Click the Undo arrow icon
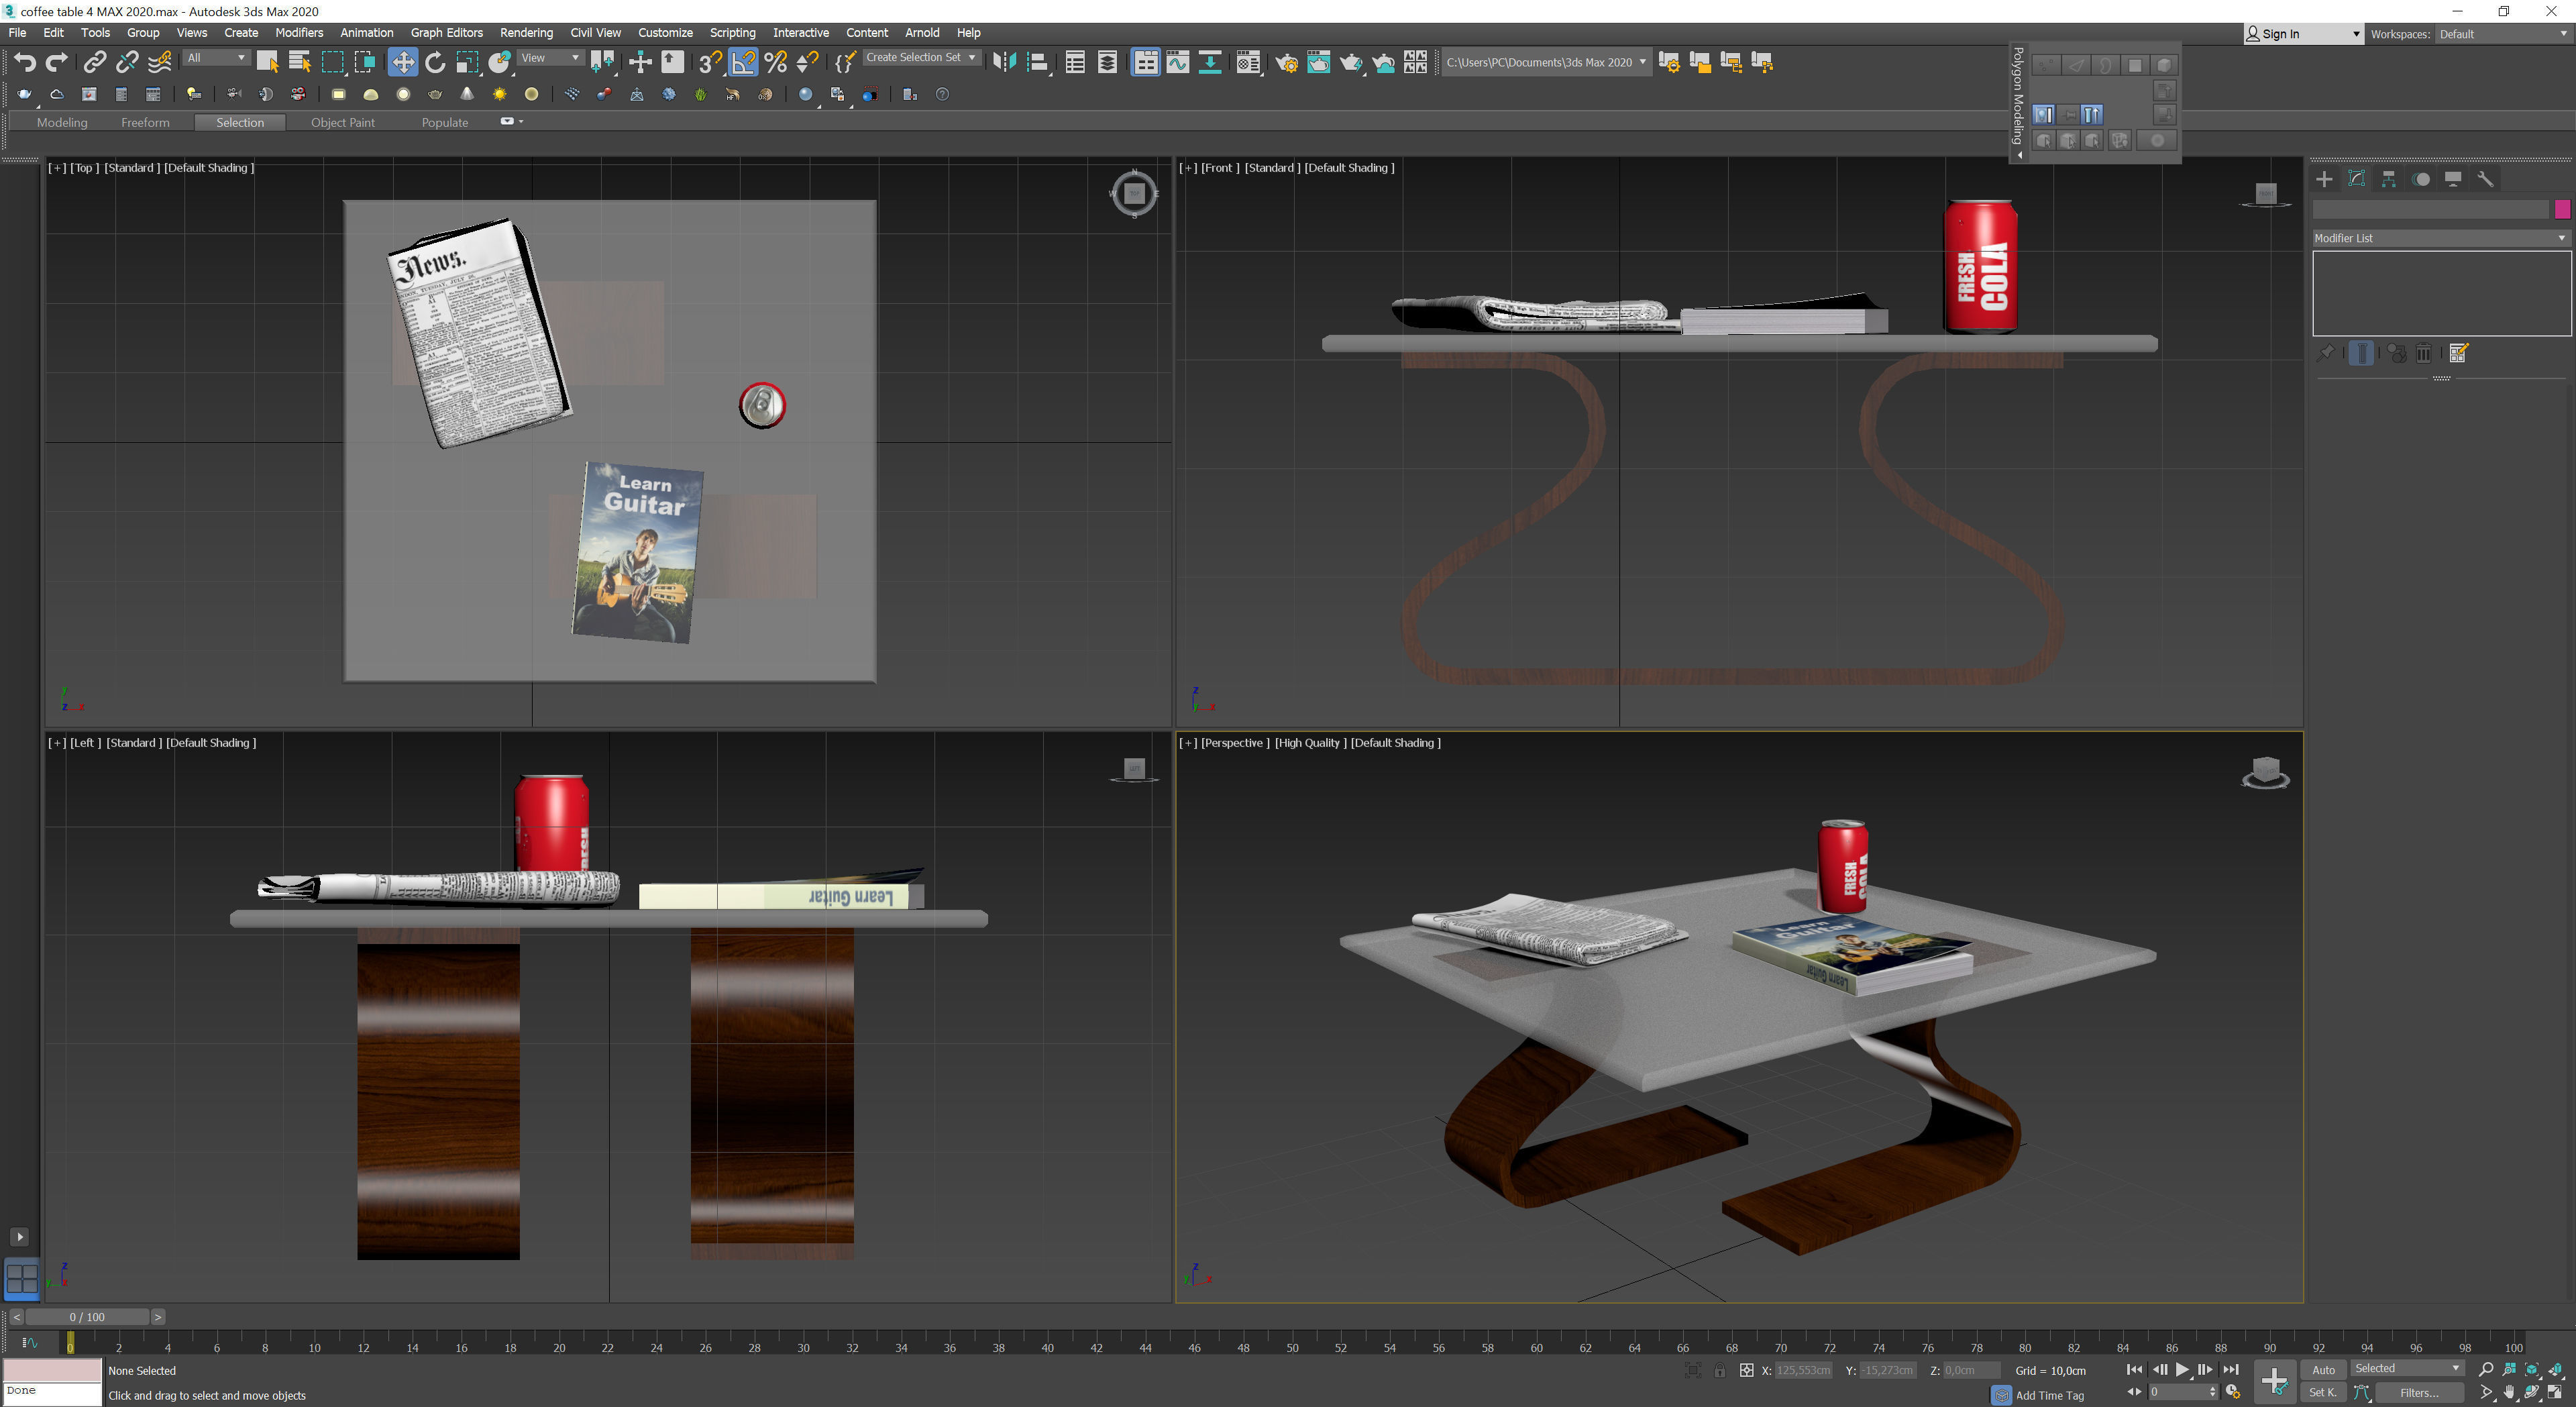 (x=25, y=62)
